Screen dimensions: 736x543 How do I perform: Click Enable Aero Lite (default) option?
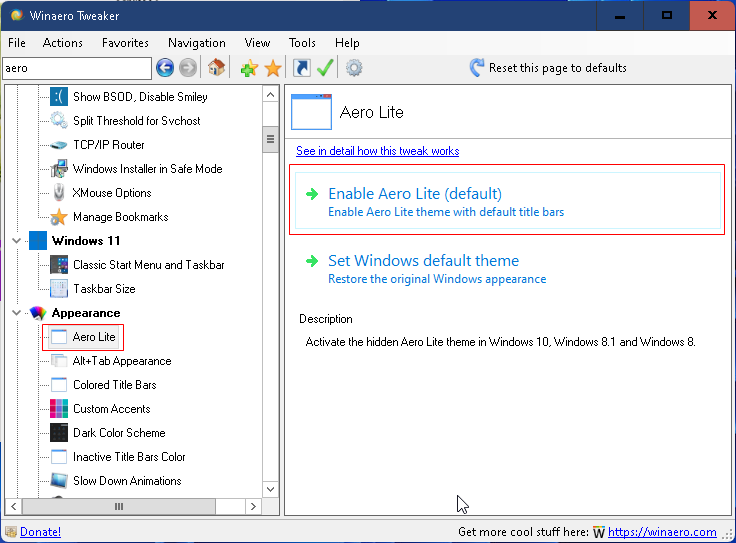tap(507, 200)
